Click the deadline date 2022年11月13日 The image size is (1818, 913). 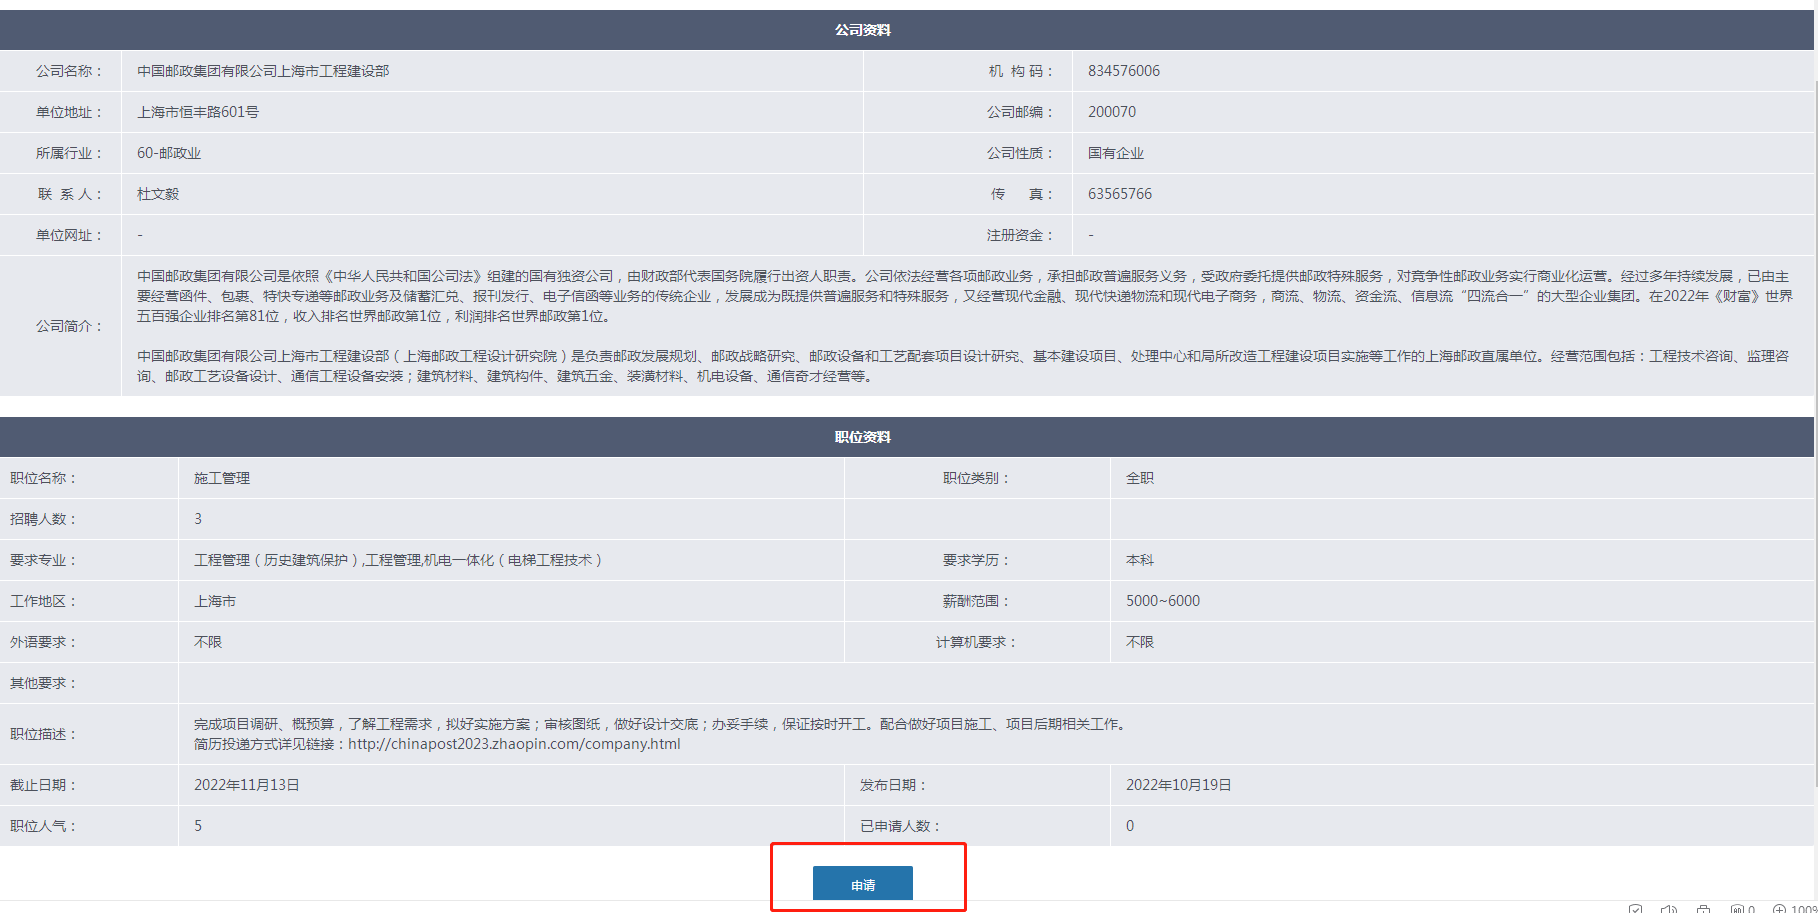click(x=246, y=785)
